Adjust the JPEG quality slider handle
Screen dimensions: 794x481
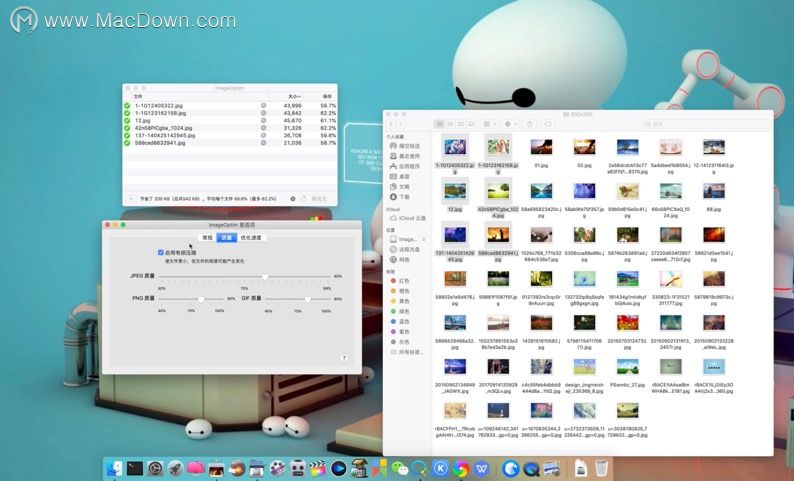(x=265, y=277)
